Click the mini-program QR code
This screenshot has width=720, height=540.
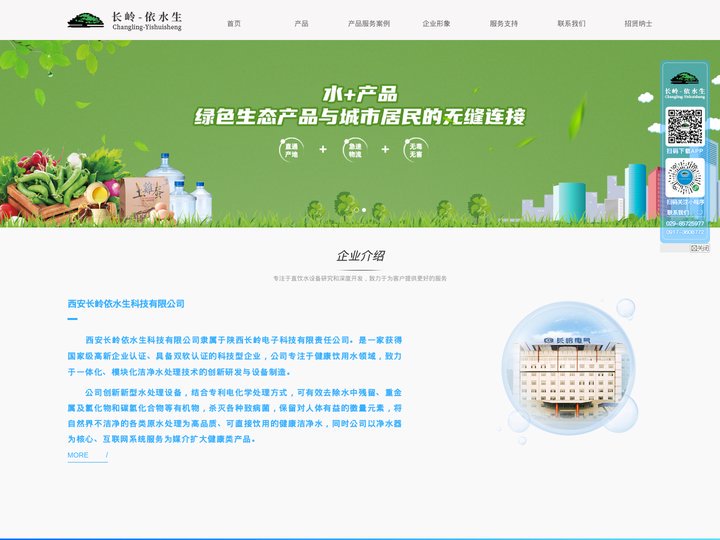(685, 178)
